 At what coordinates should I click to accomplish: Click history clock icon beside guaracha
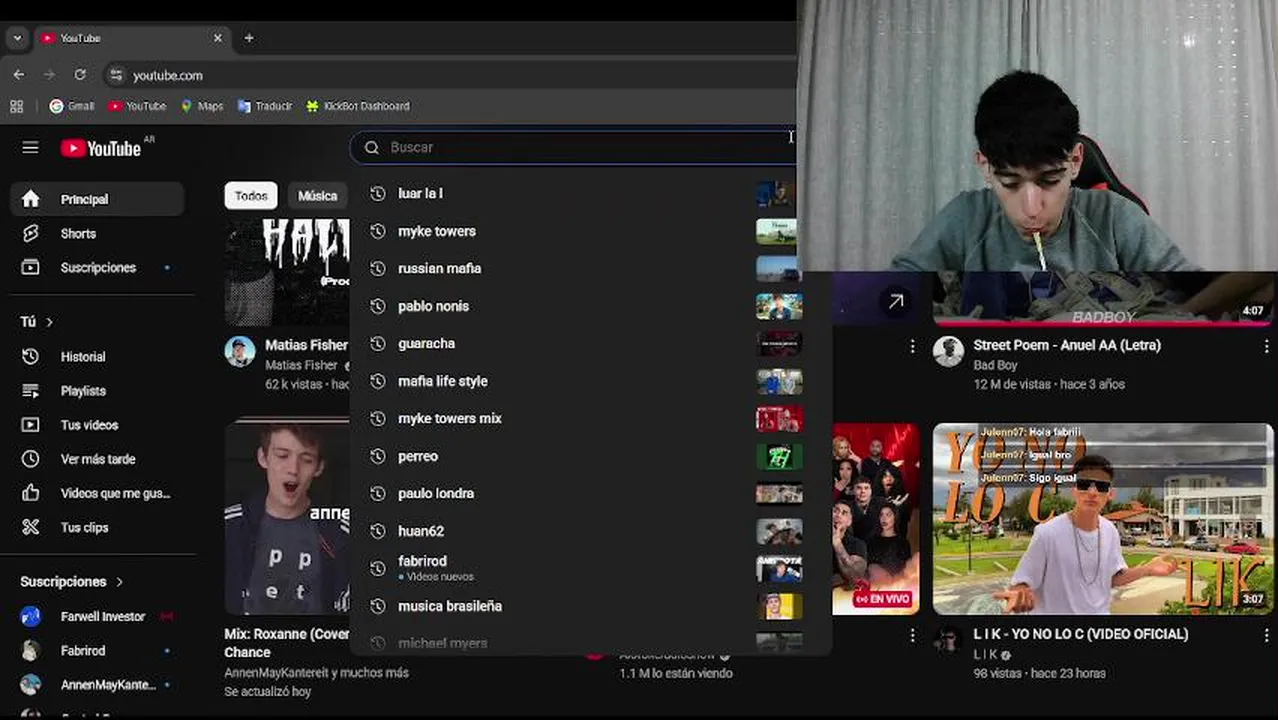[x=377, y=343]
